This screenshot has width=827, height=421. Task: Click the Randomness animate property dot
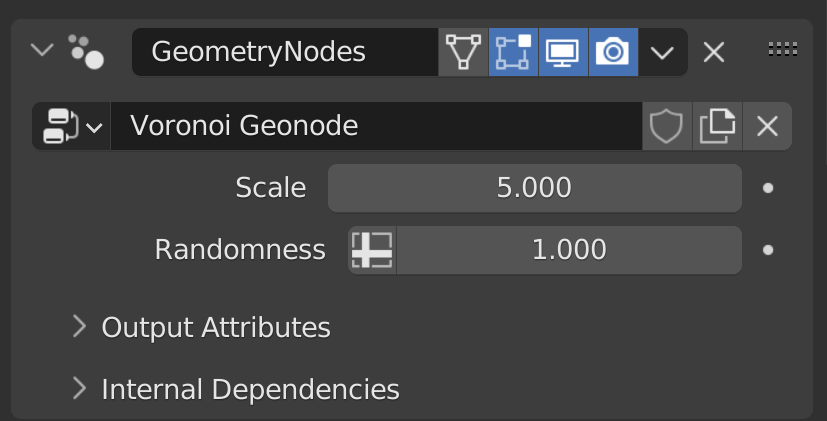pyautogui.click(x=768, y=250)
